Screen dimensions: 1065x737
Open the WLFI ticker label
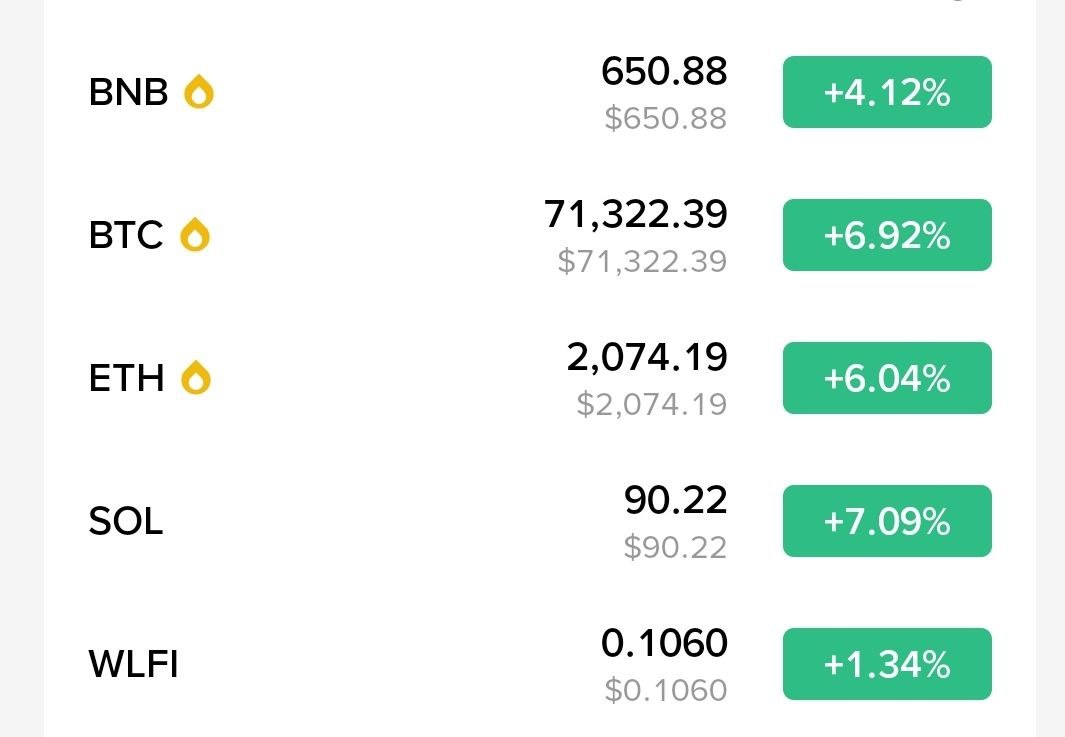point(133,664)
